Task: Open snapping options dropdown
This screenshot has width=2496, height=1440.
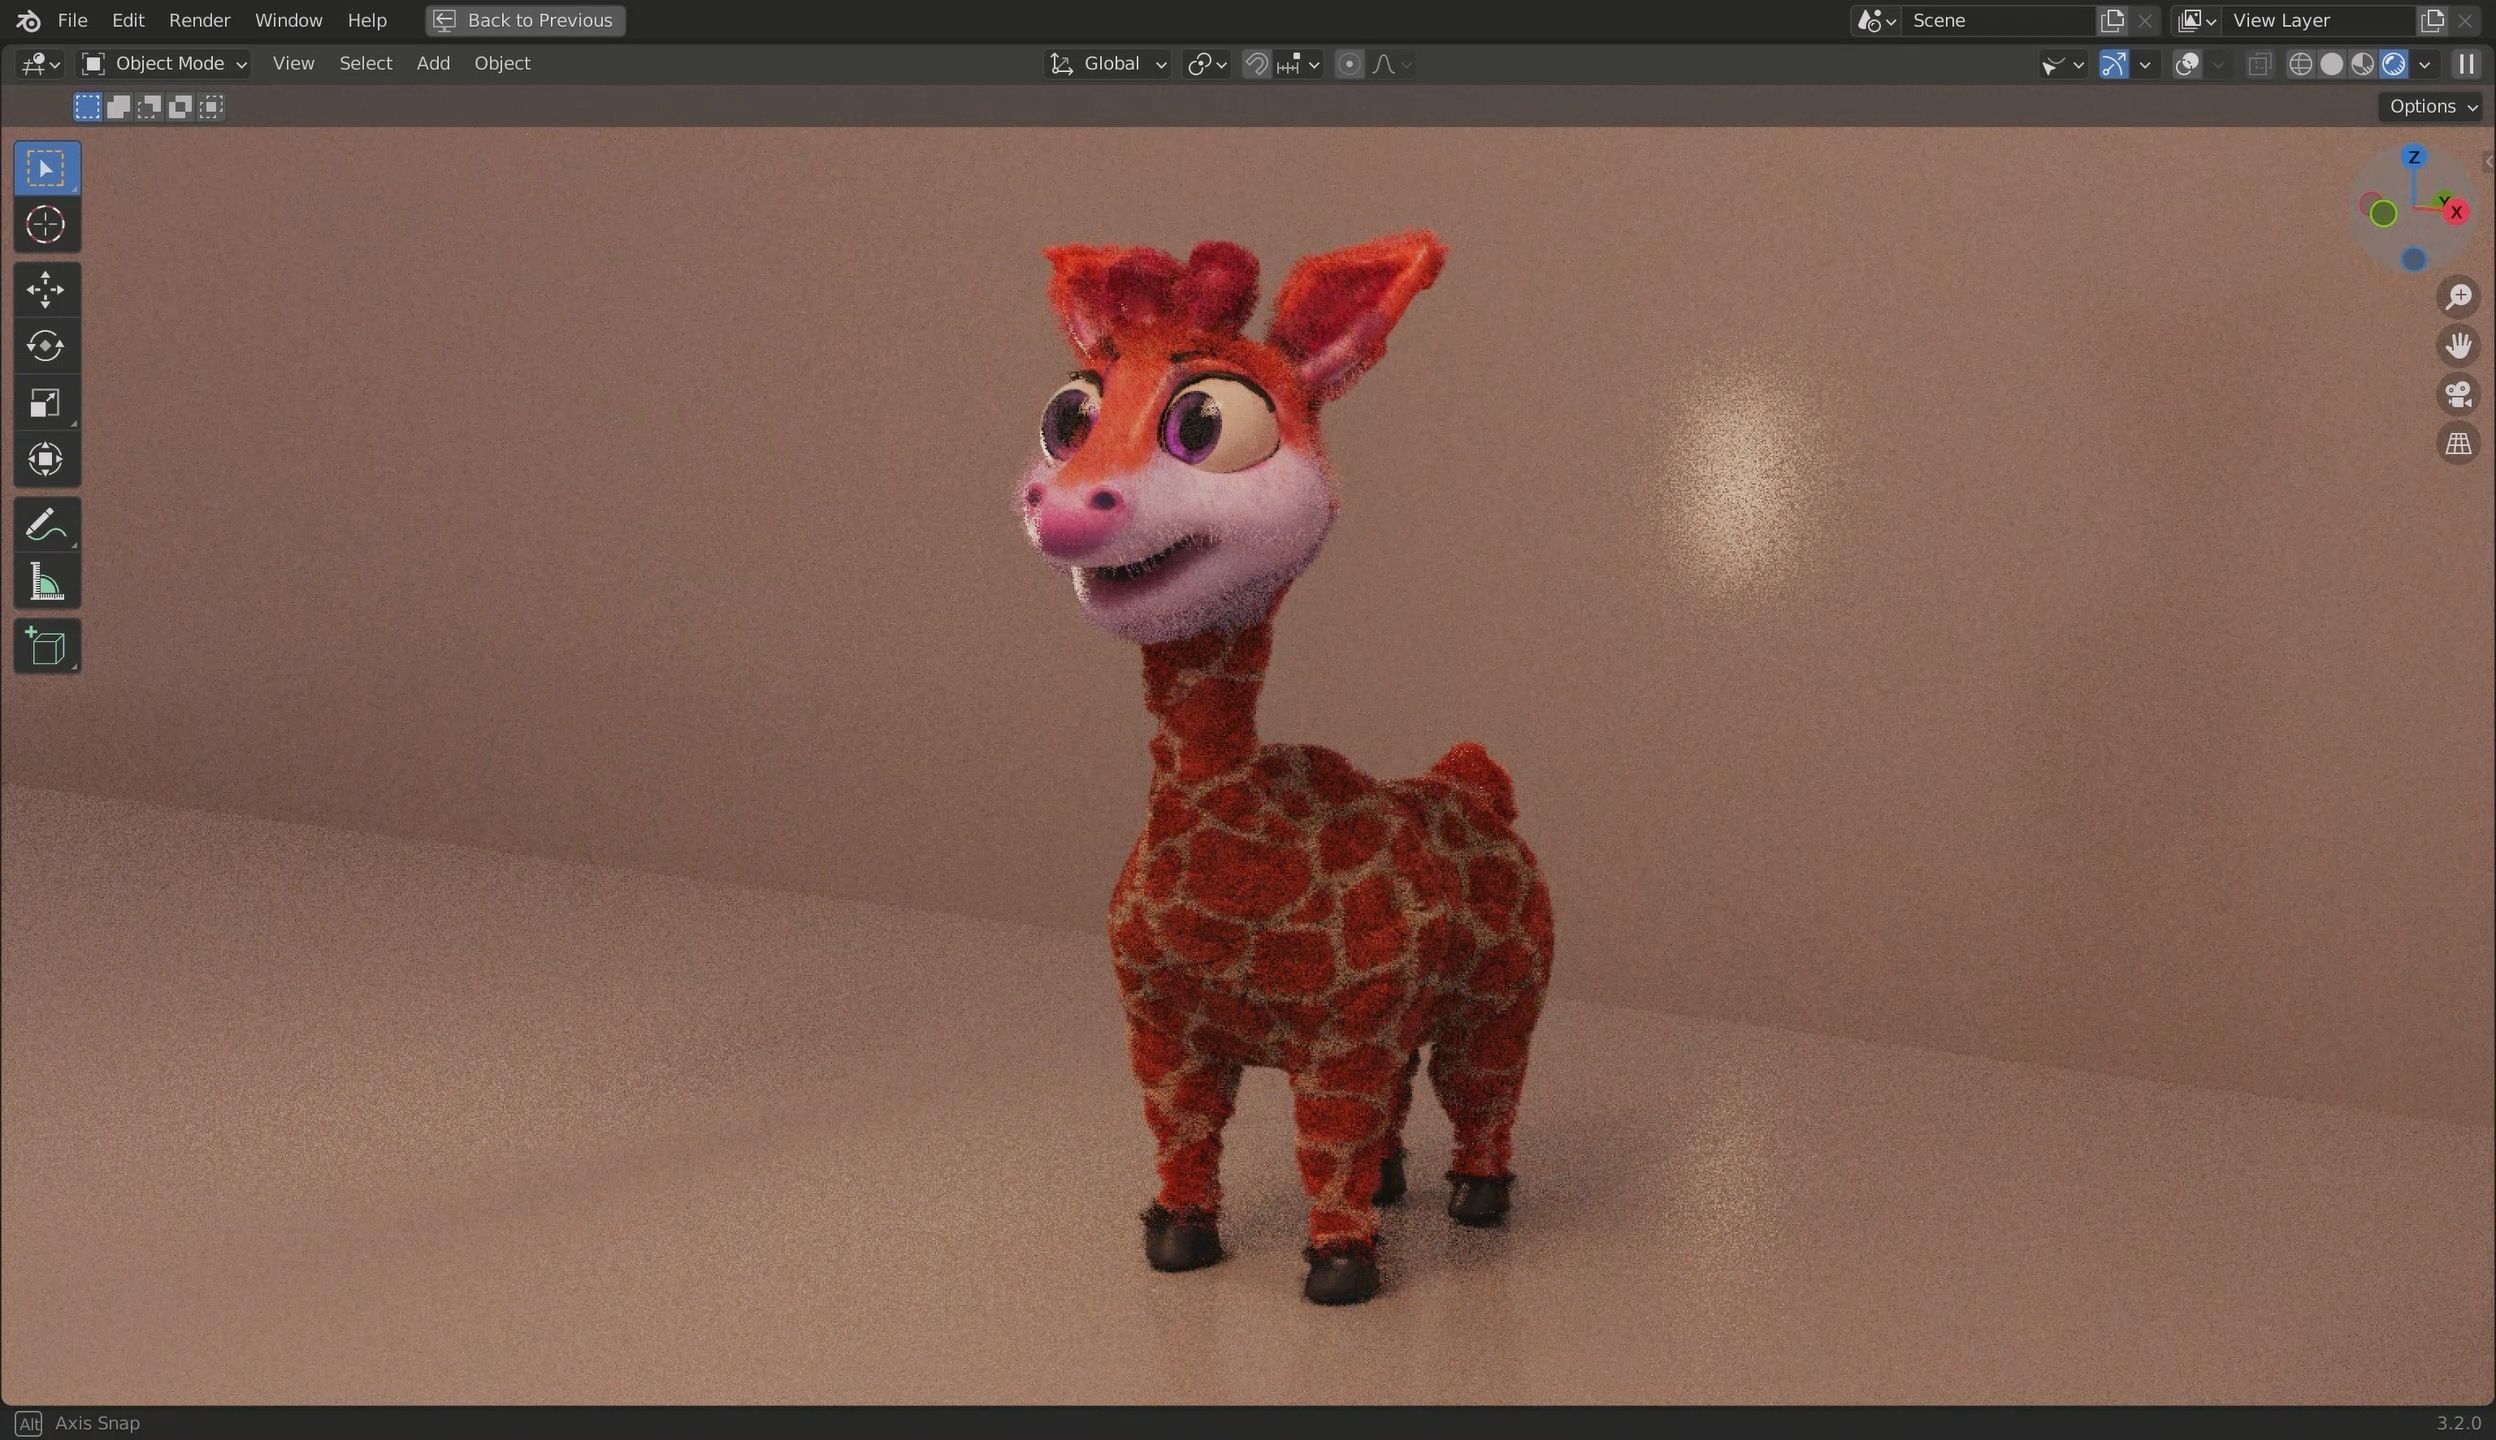Action: [x=1299, y=64]
